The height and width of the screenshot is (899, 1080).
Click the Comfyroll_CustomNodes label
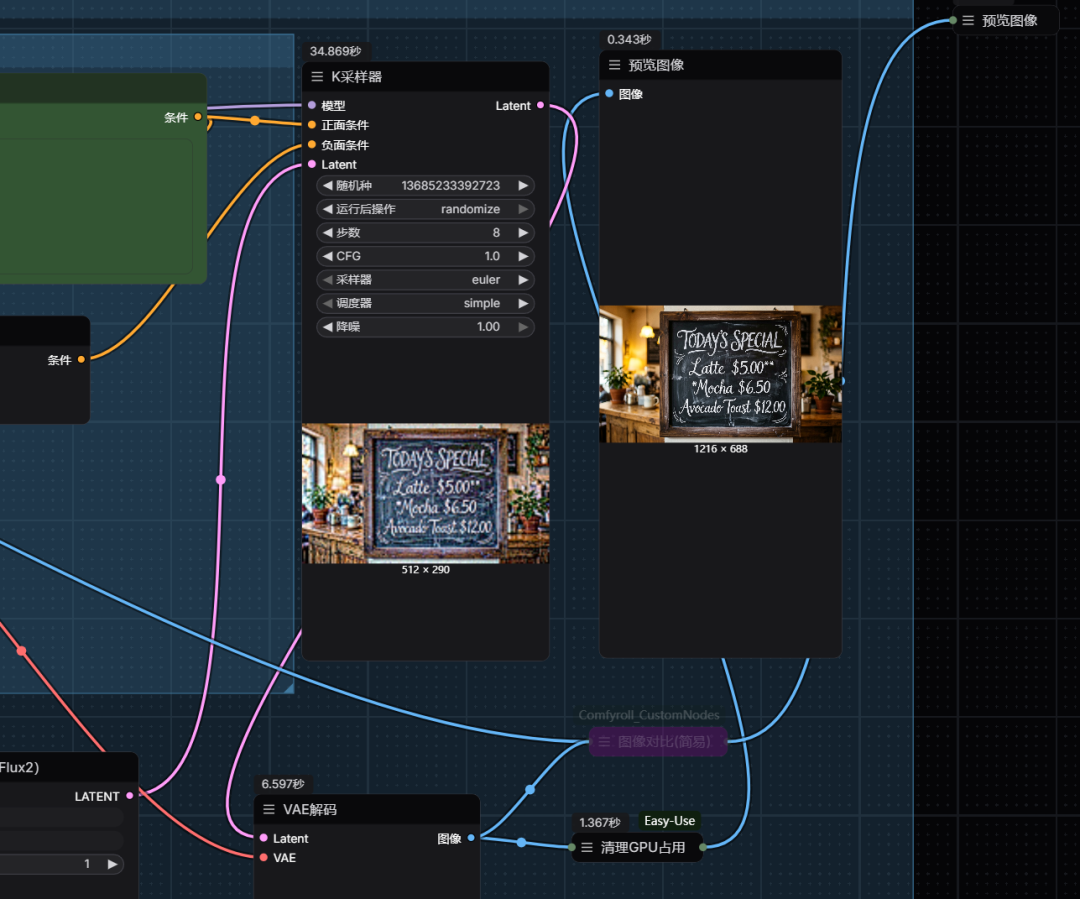point(649,715)
